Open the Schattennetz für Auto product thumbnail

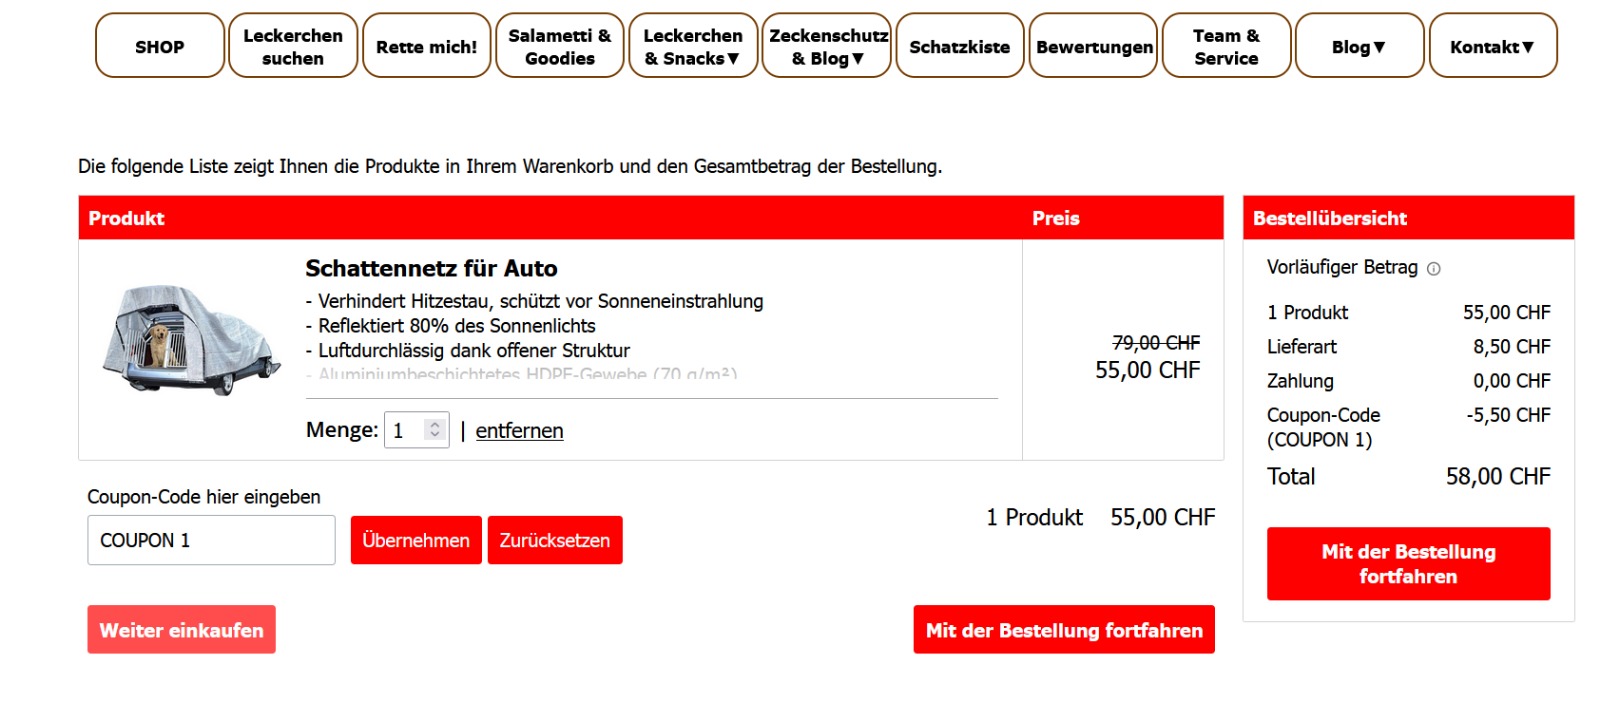191,340
